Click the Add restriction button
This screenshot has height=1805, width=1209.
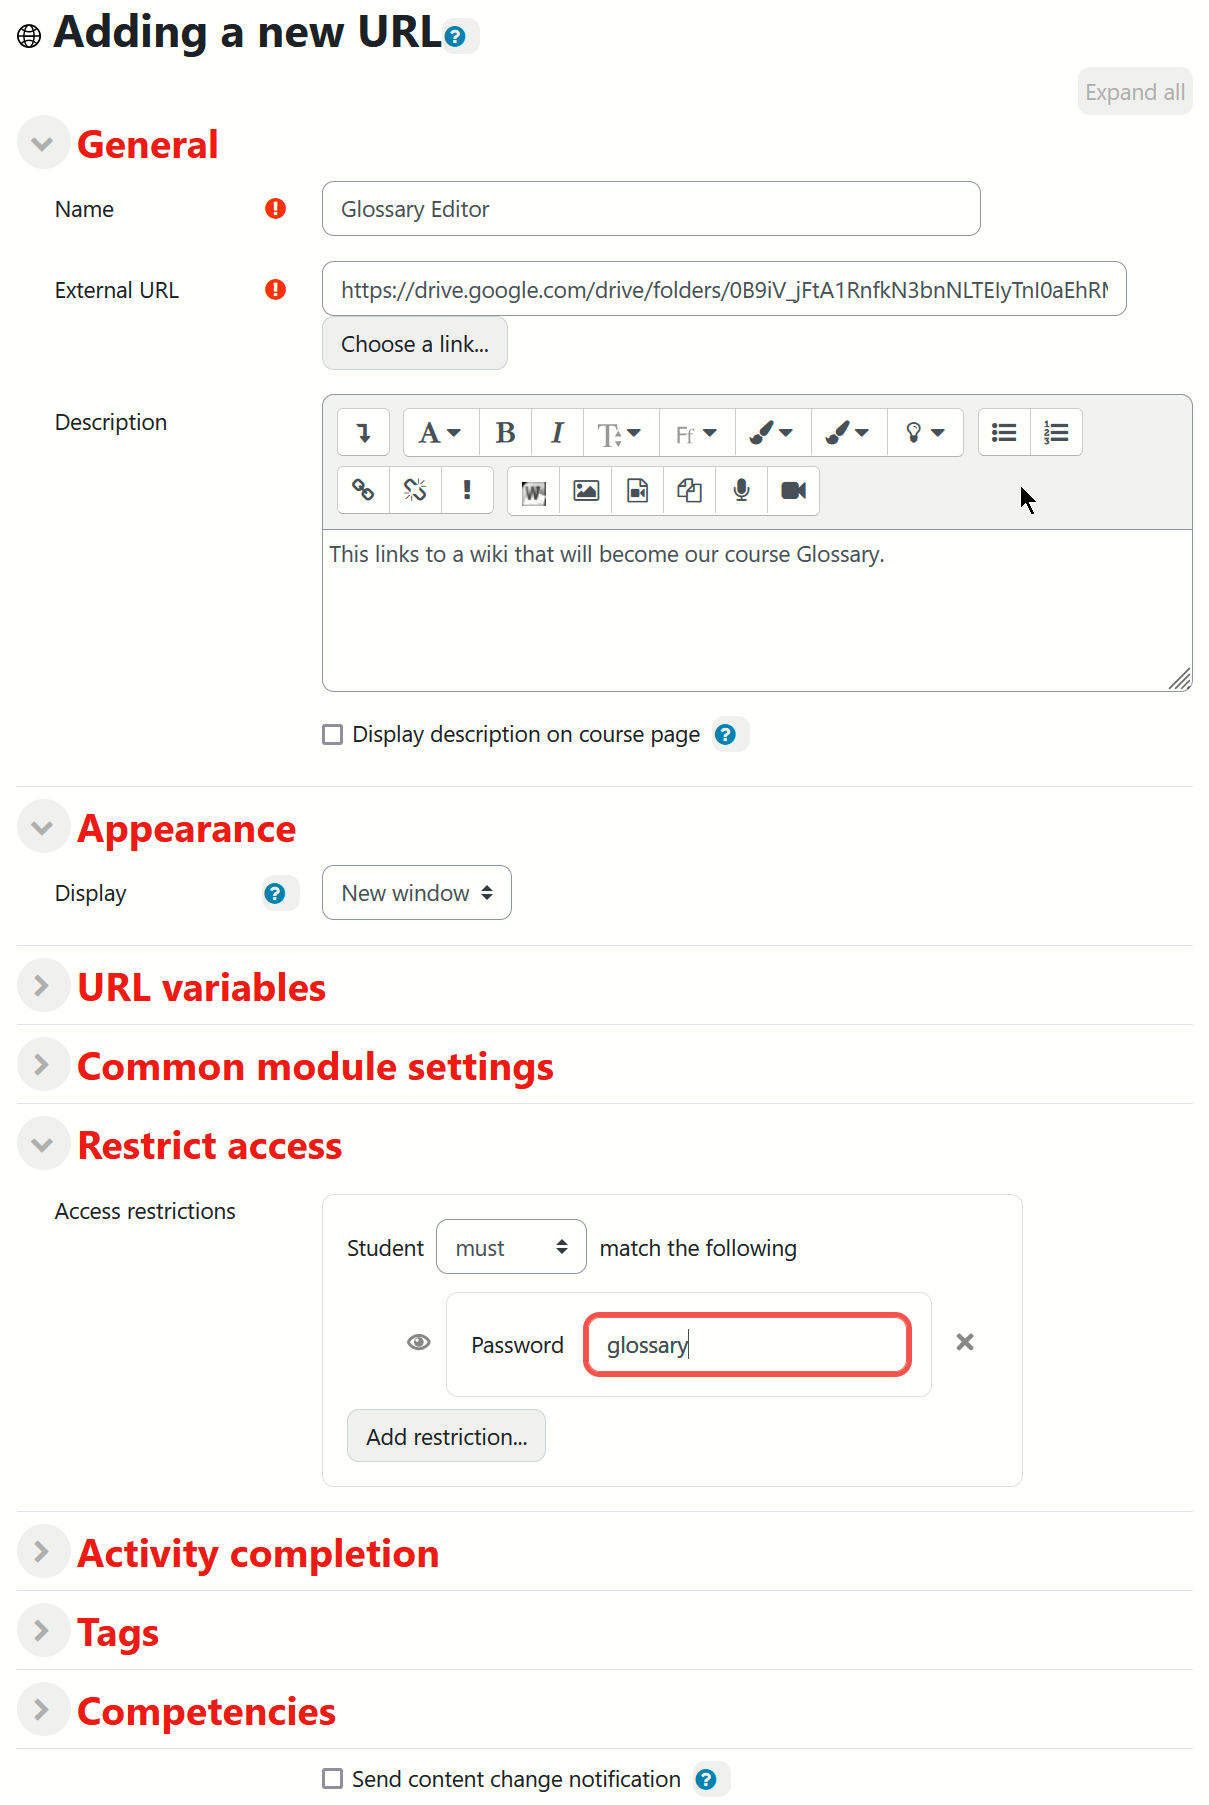point(446,1436)
